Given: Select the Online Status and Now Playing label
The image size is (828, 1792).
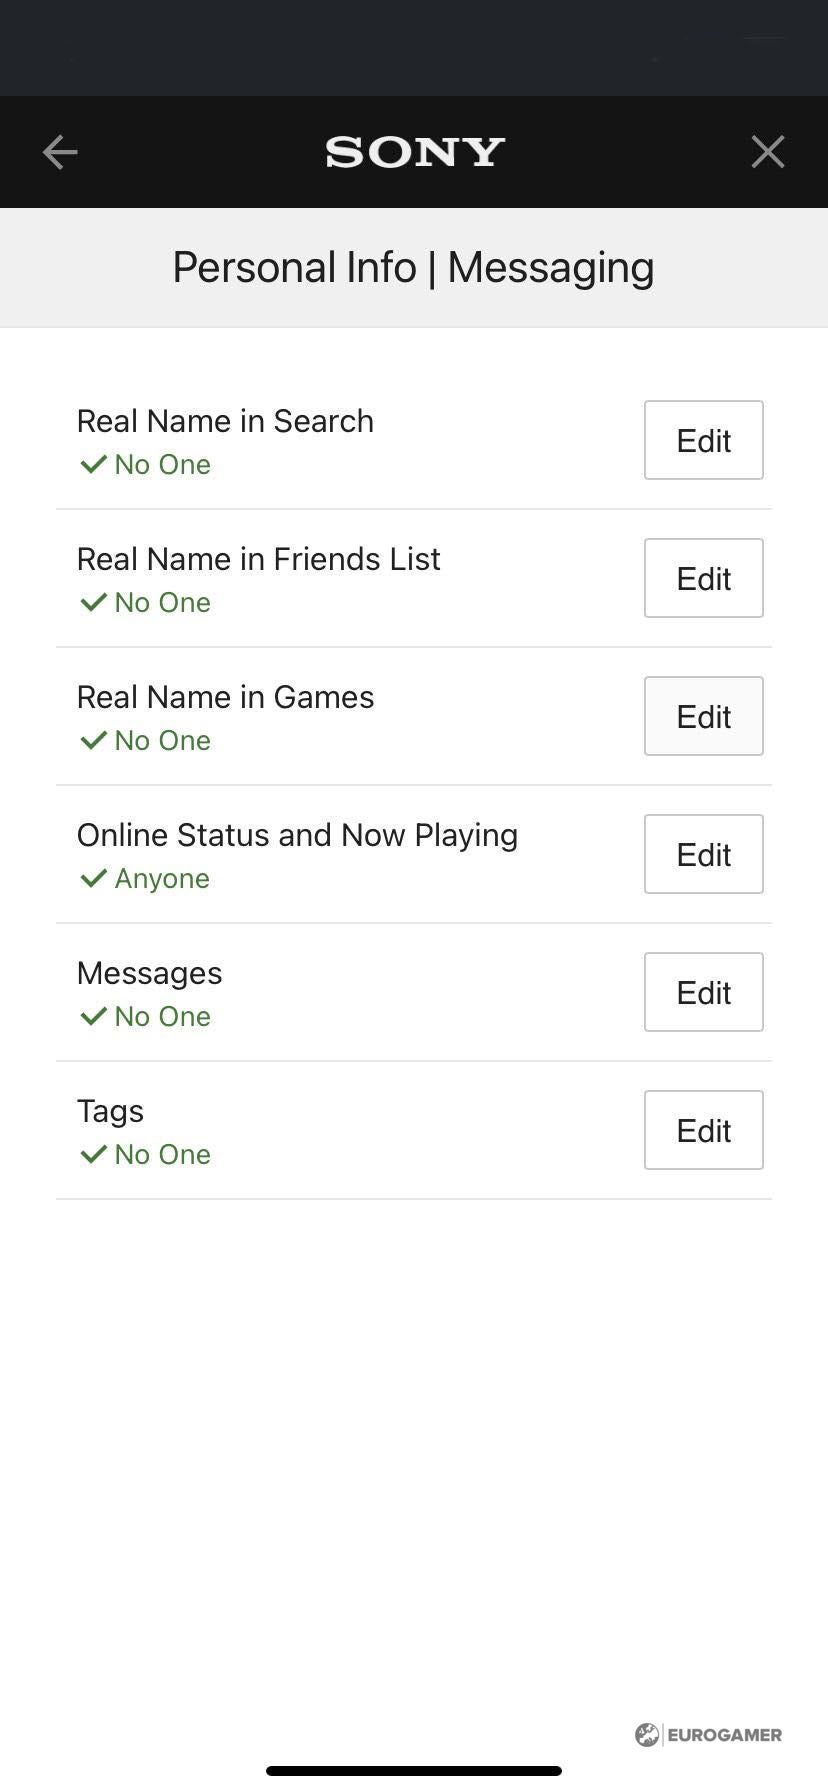Looking at the screenshot, I should click(x=297, y=835).
